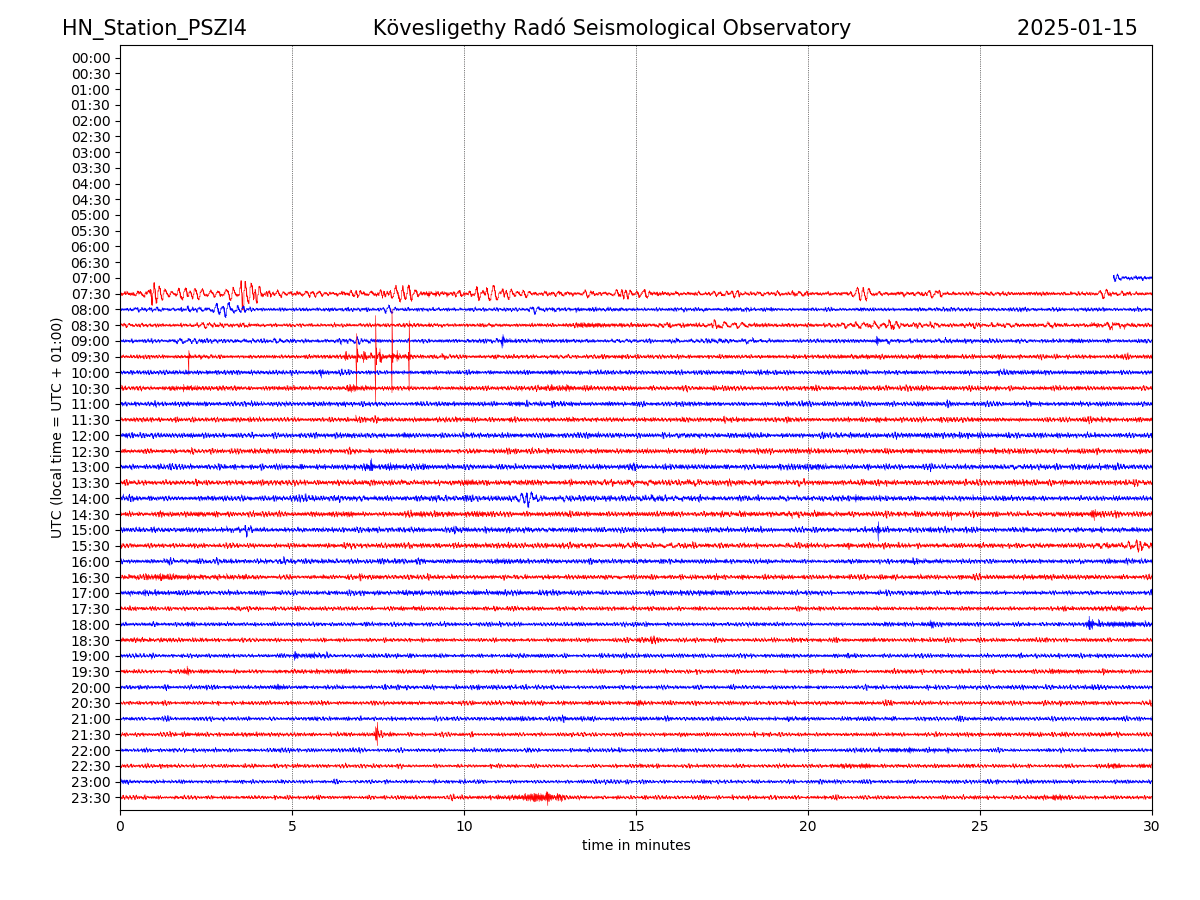Click the x-axis tick label 15

pyautogui.click(x=636, y=827)
